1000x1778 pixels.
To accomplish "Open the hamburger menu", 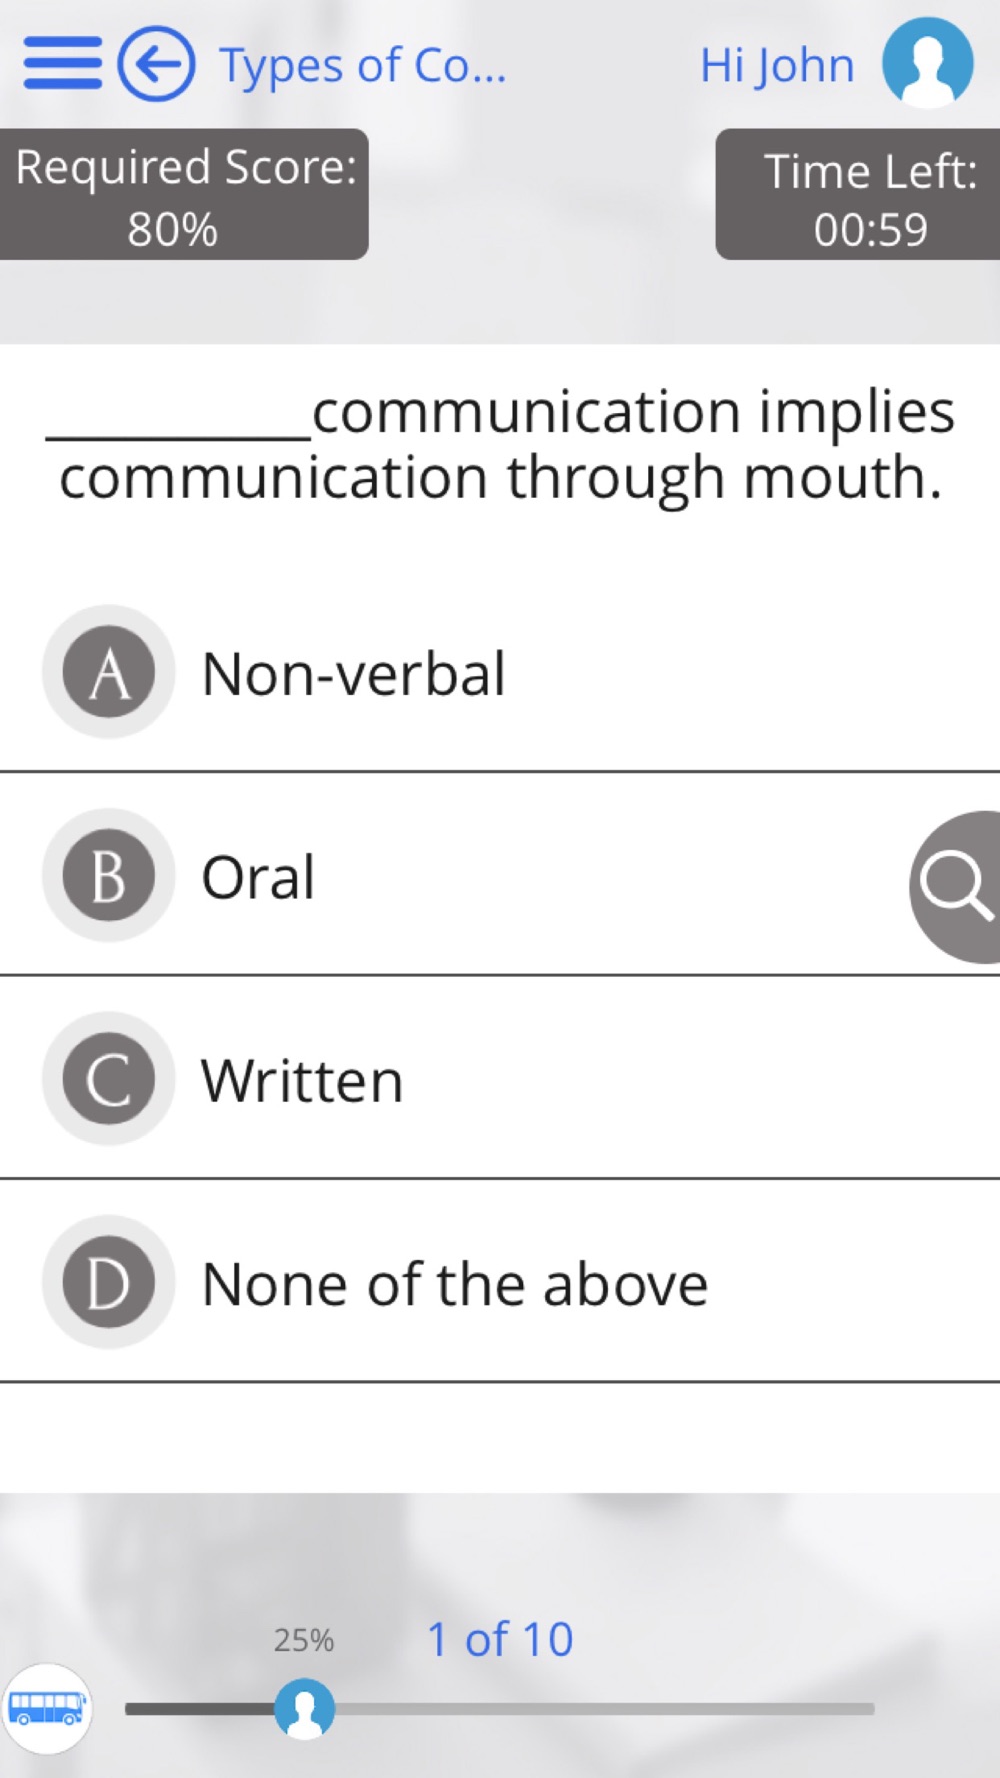I will (x=62, y=64).
